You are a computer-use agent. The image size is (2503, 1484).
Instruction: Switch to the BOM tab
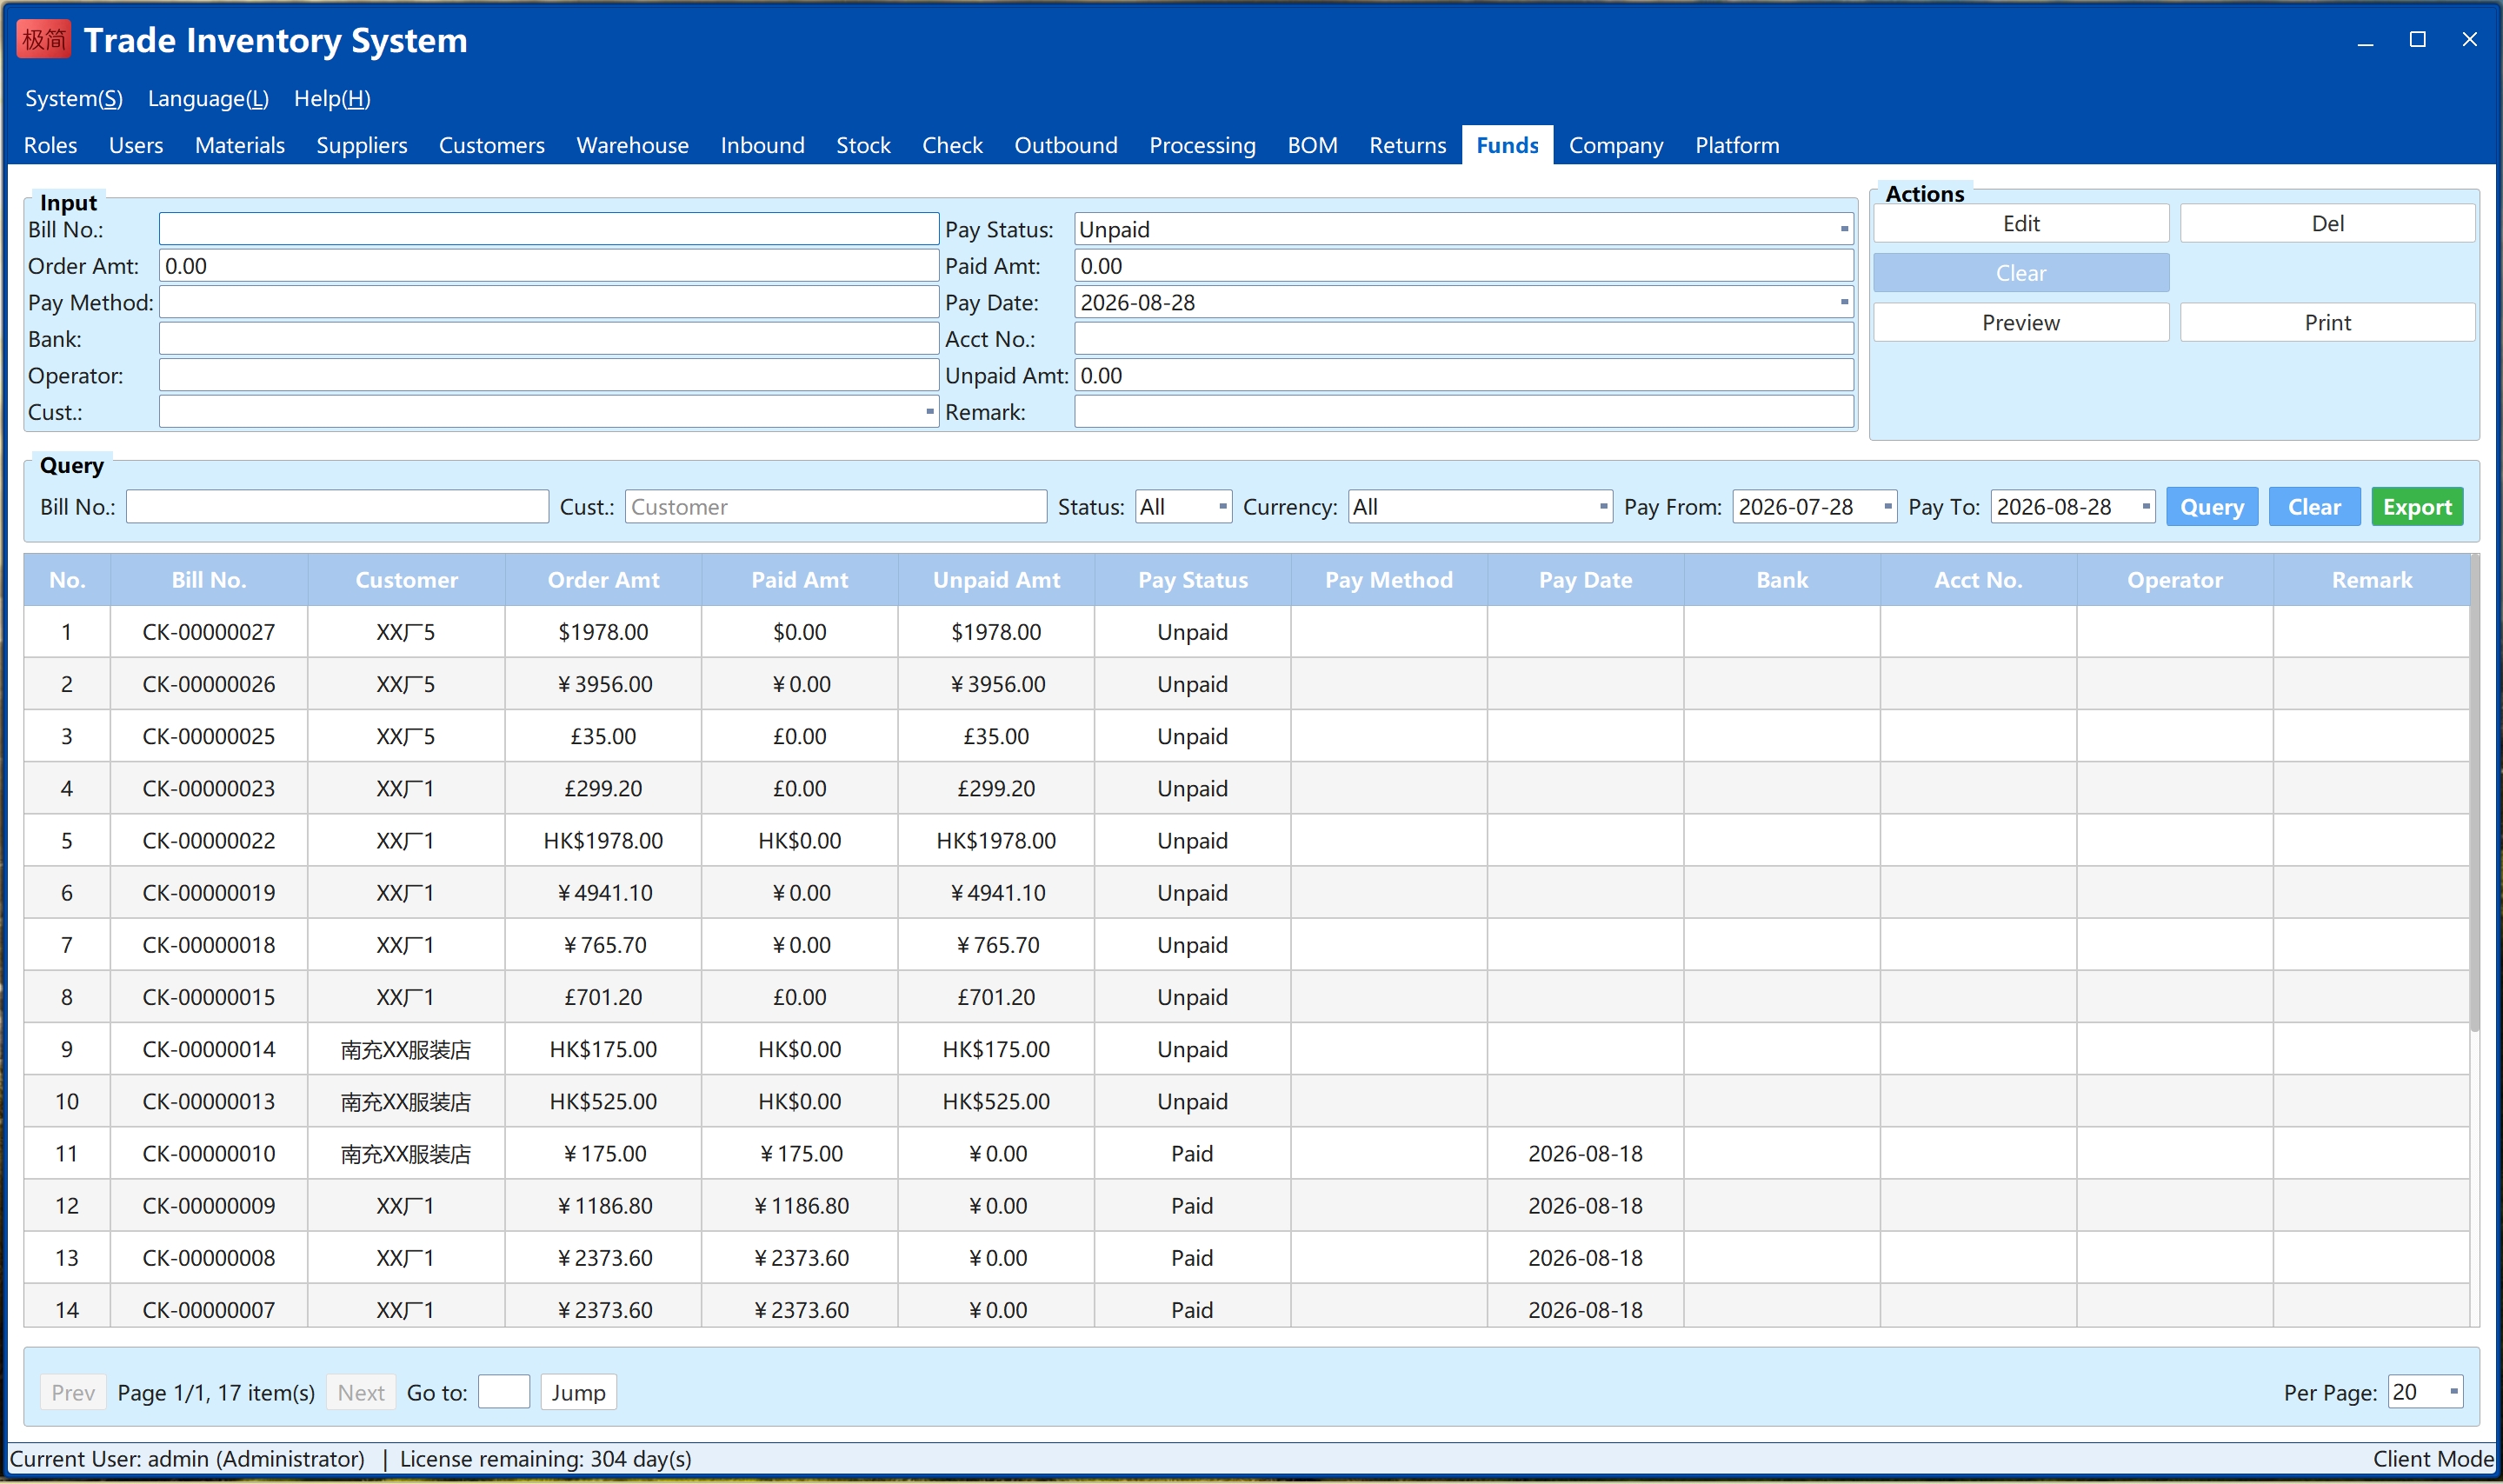coord(1312,145)
